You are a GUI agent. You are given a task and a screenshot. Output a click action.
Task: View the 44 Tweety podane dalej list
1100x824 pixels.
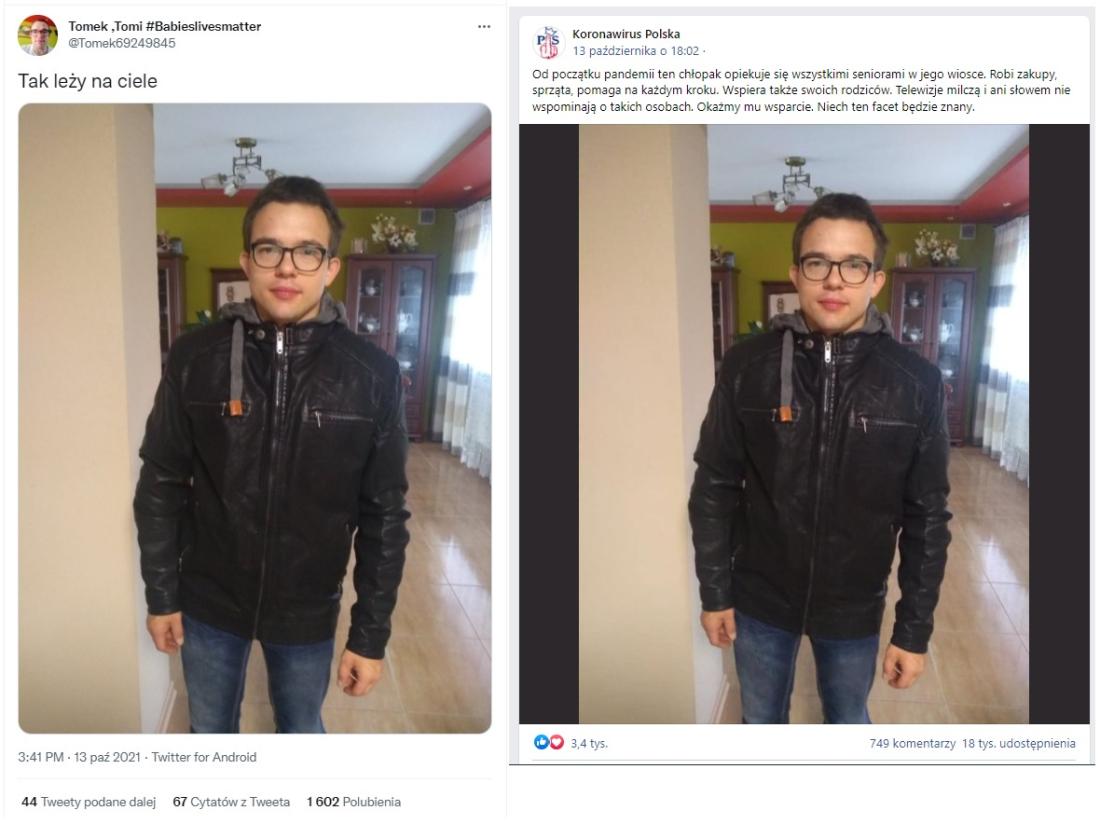pos(88,802)
